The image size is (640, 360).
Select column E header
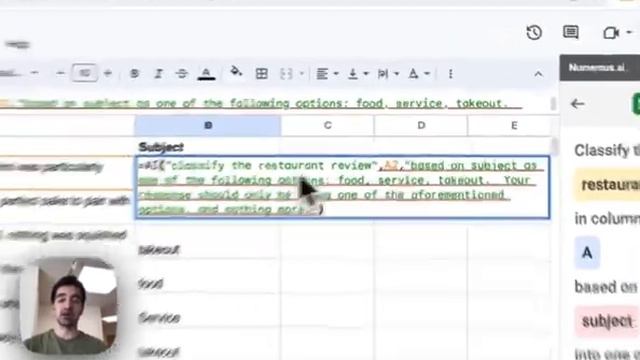tap(514, 125)
